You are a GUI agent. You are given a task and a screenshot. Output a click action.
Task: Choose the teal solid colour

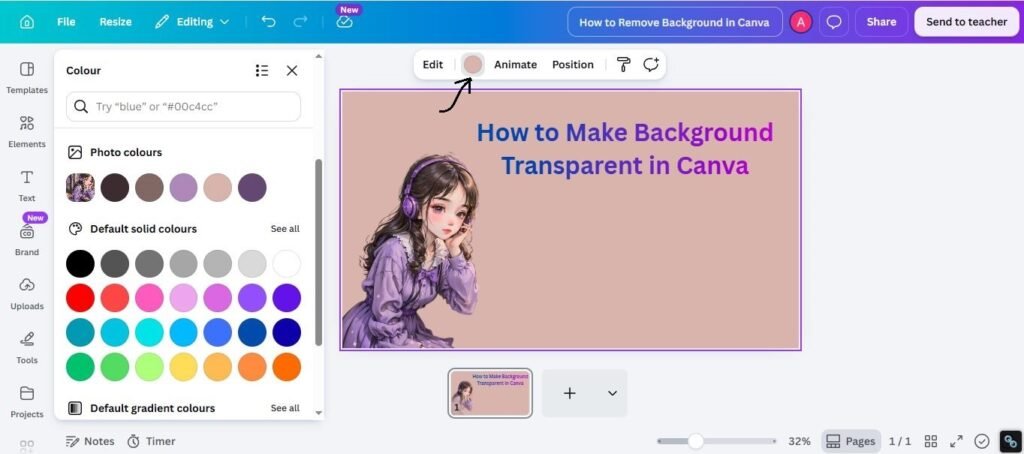point(80,332)
